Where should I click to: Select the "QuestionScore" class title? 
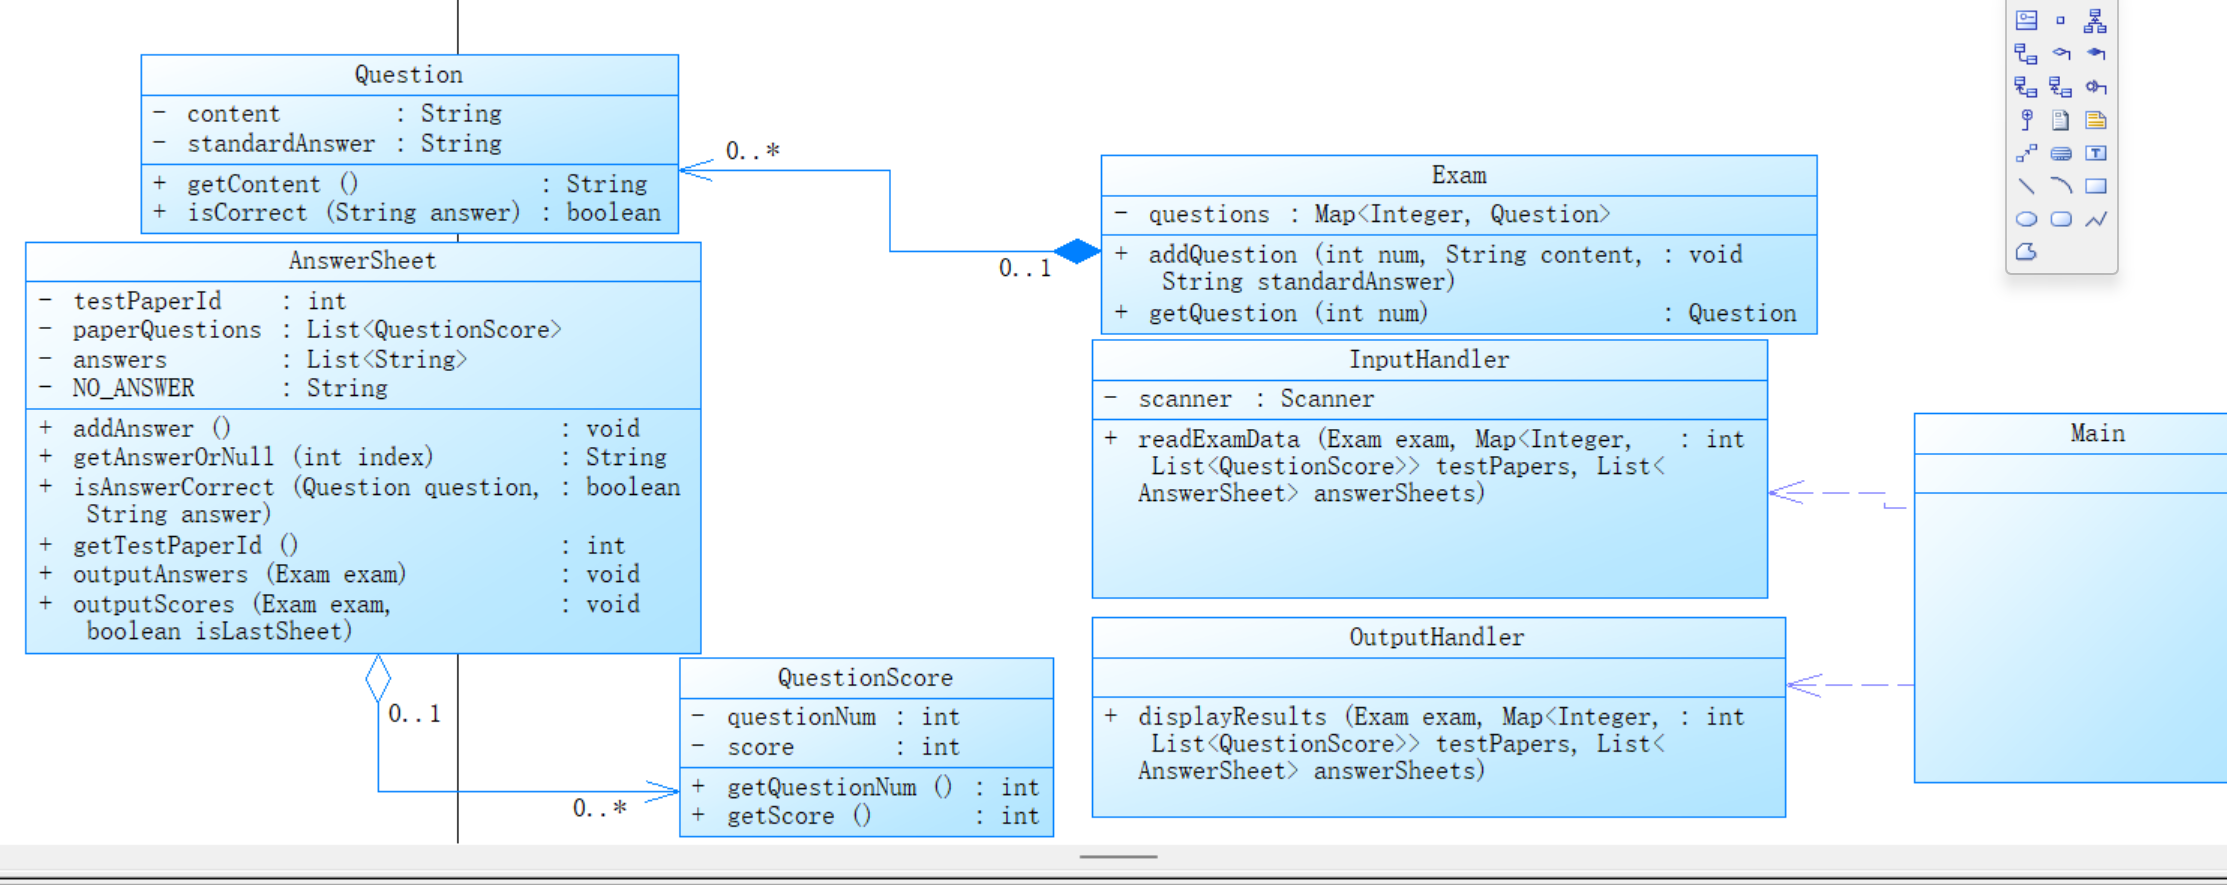click(866, 678)
